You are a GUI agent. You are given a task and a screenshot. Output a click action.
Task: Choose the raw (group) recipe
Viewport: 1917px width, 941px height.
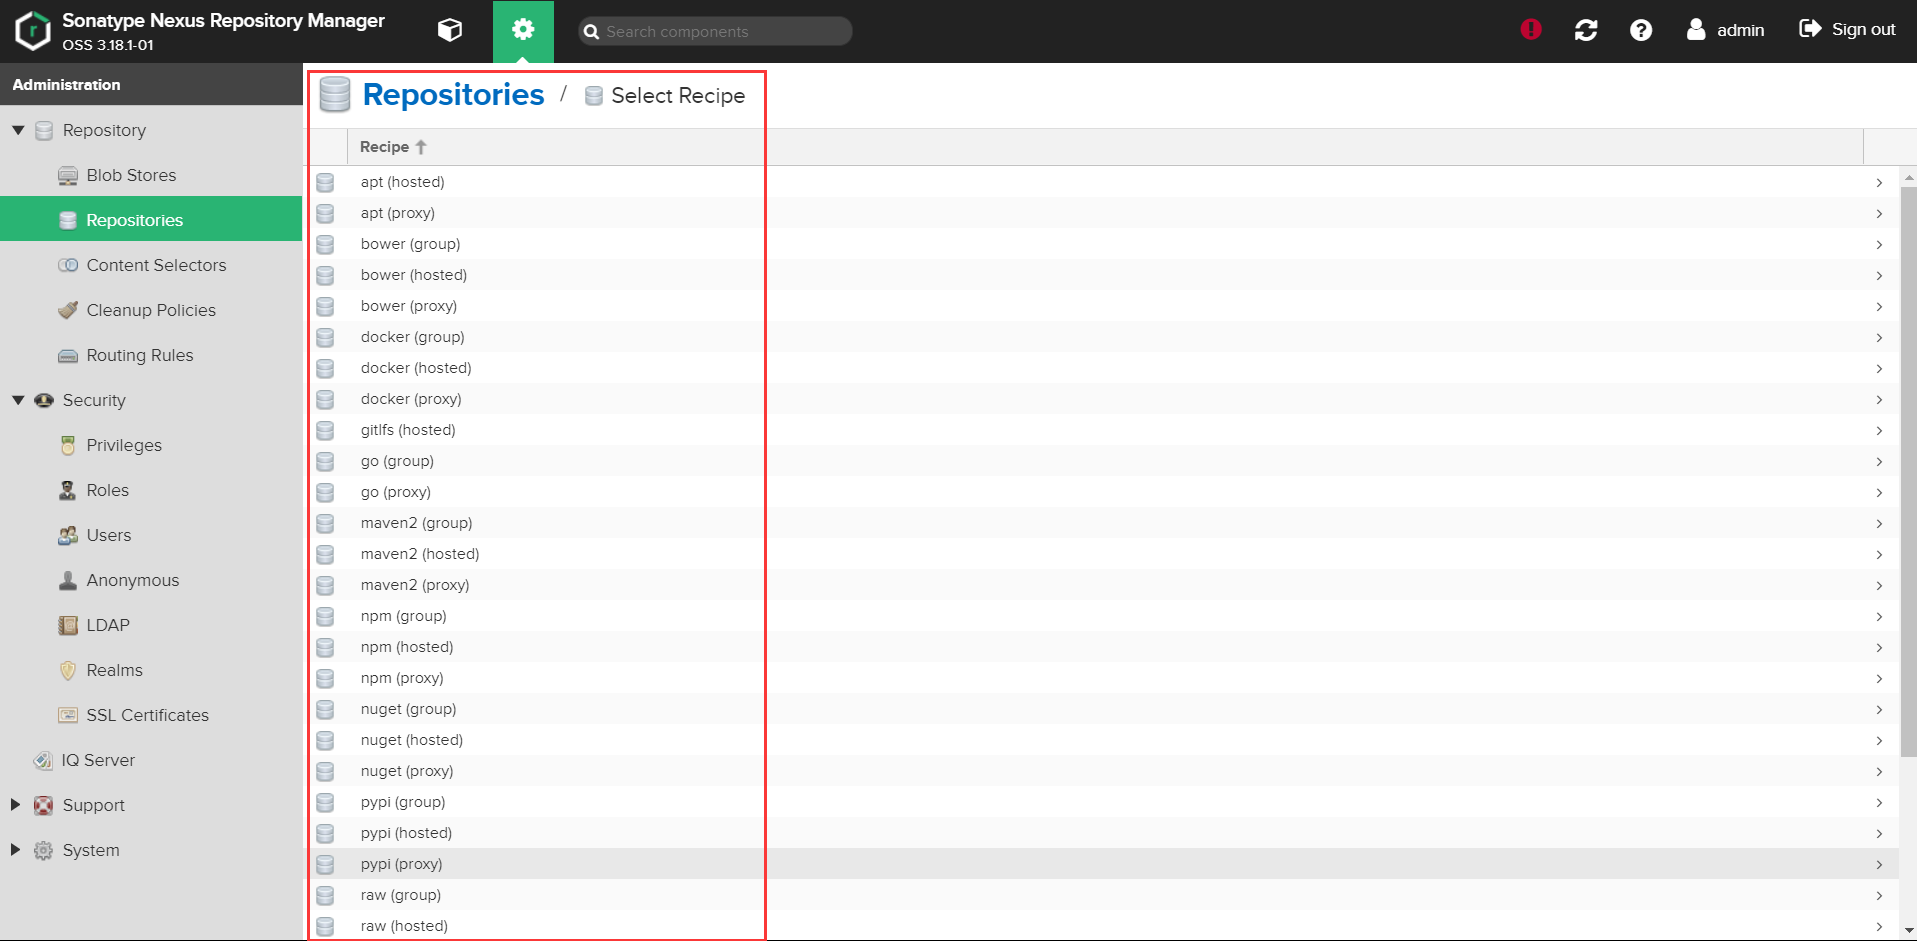tap(1101, 895)
